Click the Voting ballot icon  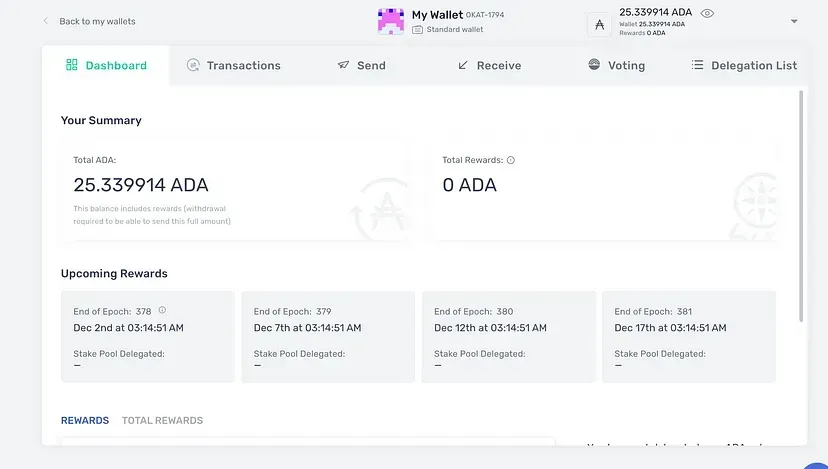coord(594,64)
